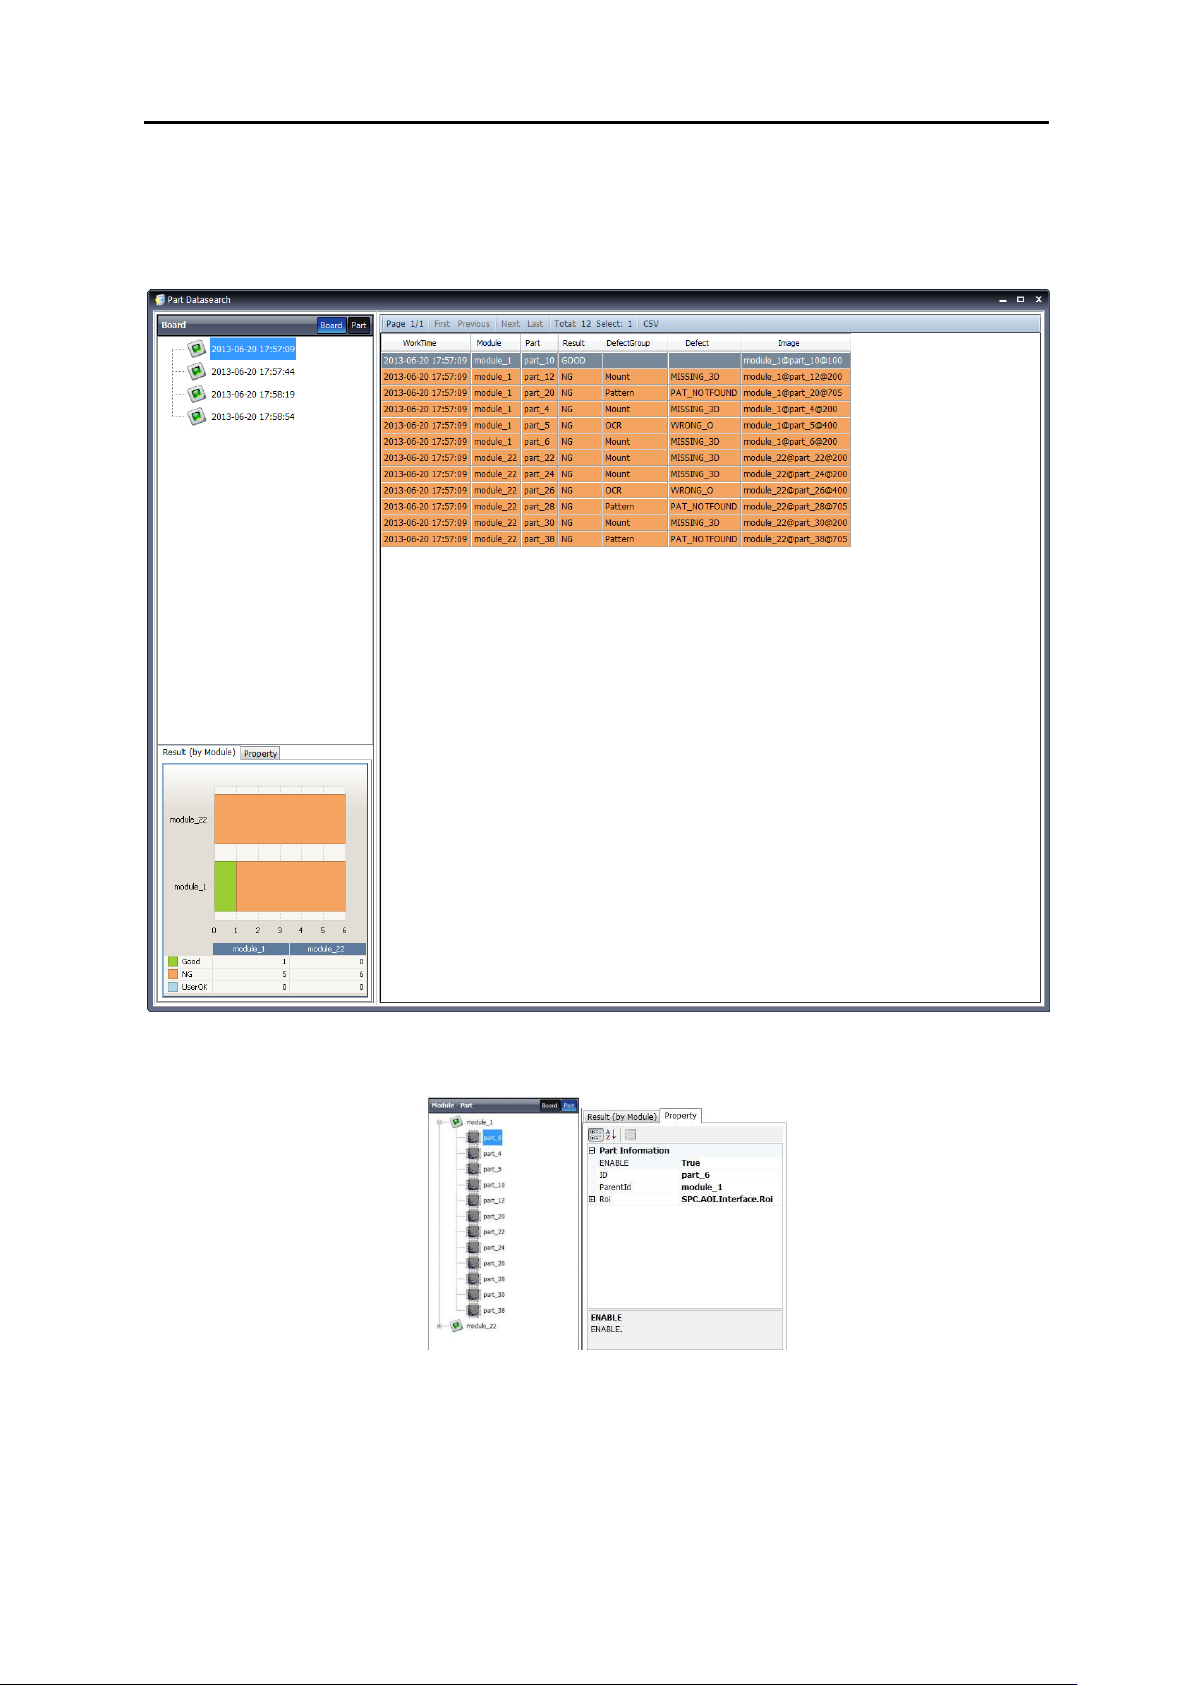The width and height of the screenshot is (1192, 1685).
Task: Click the chip icon next to part_12 tree node
Action: pos(474,1200)
